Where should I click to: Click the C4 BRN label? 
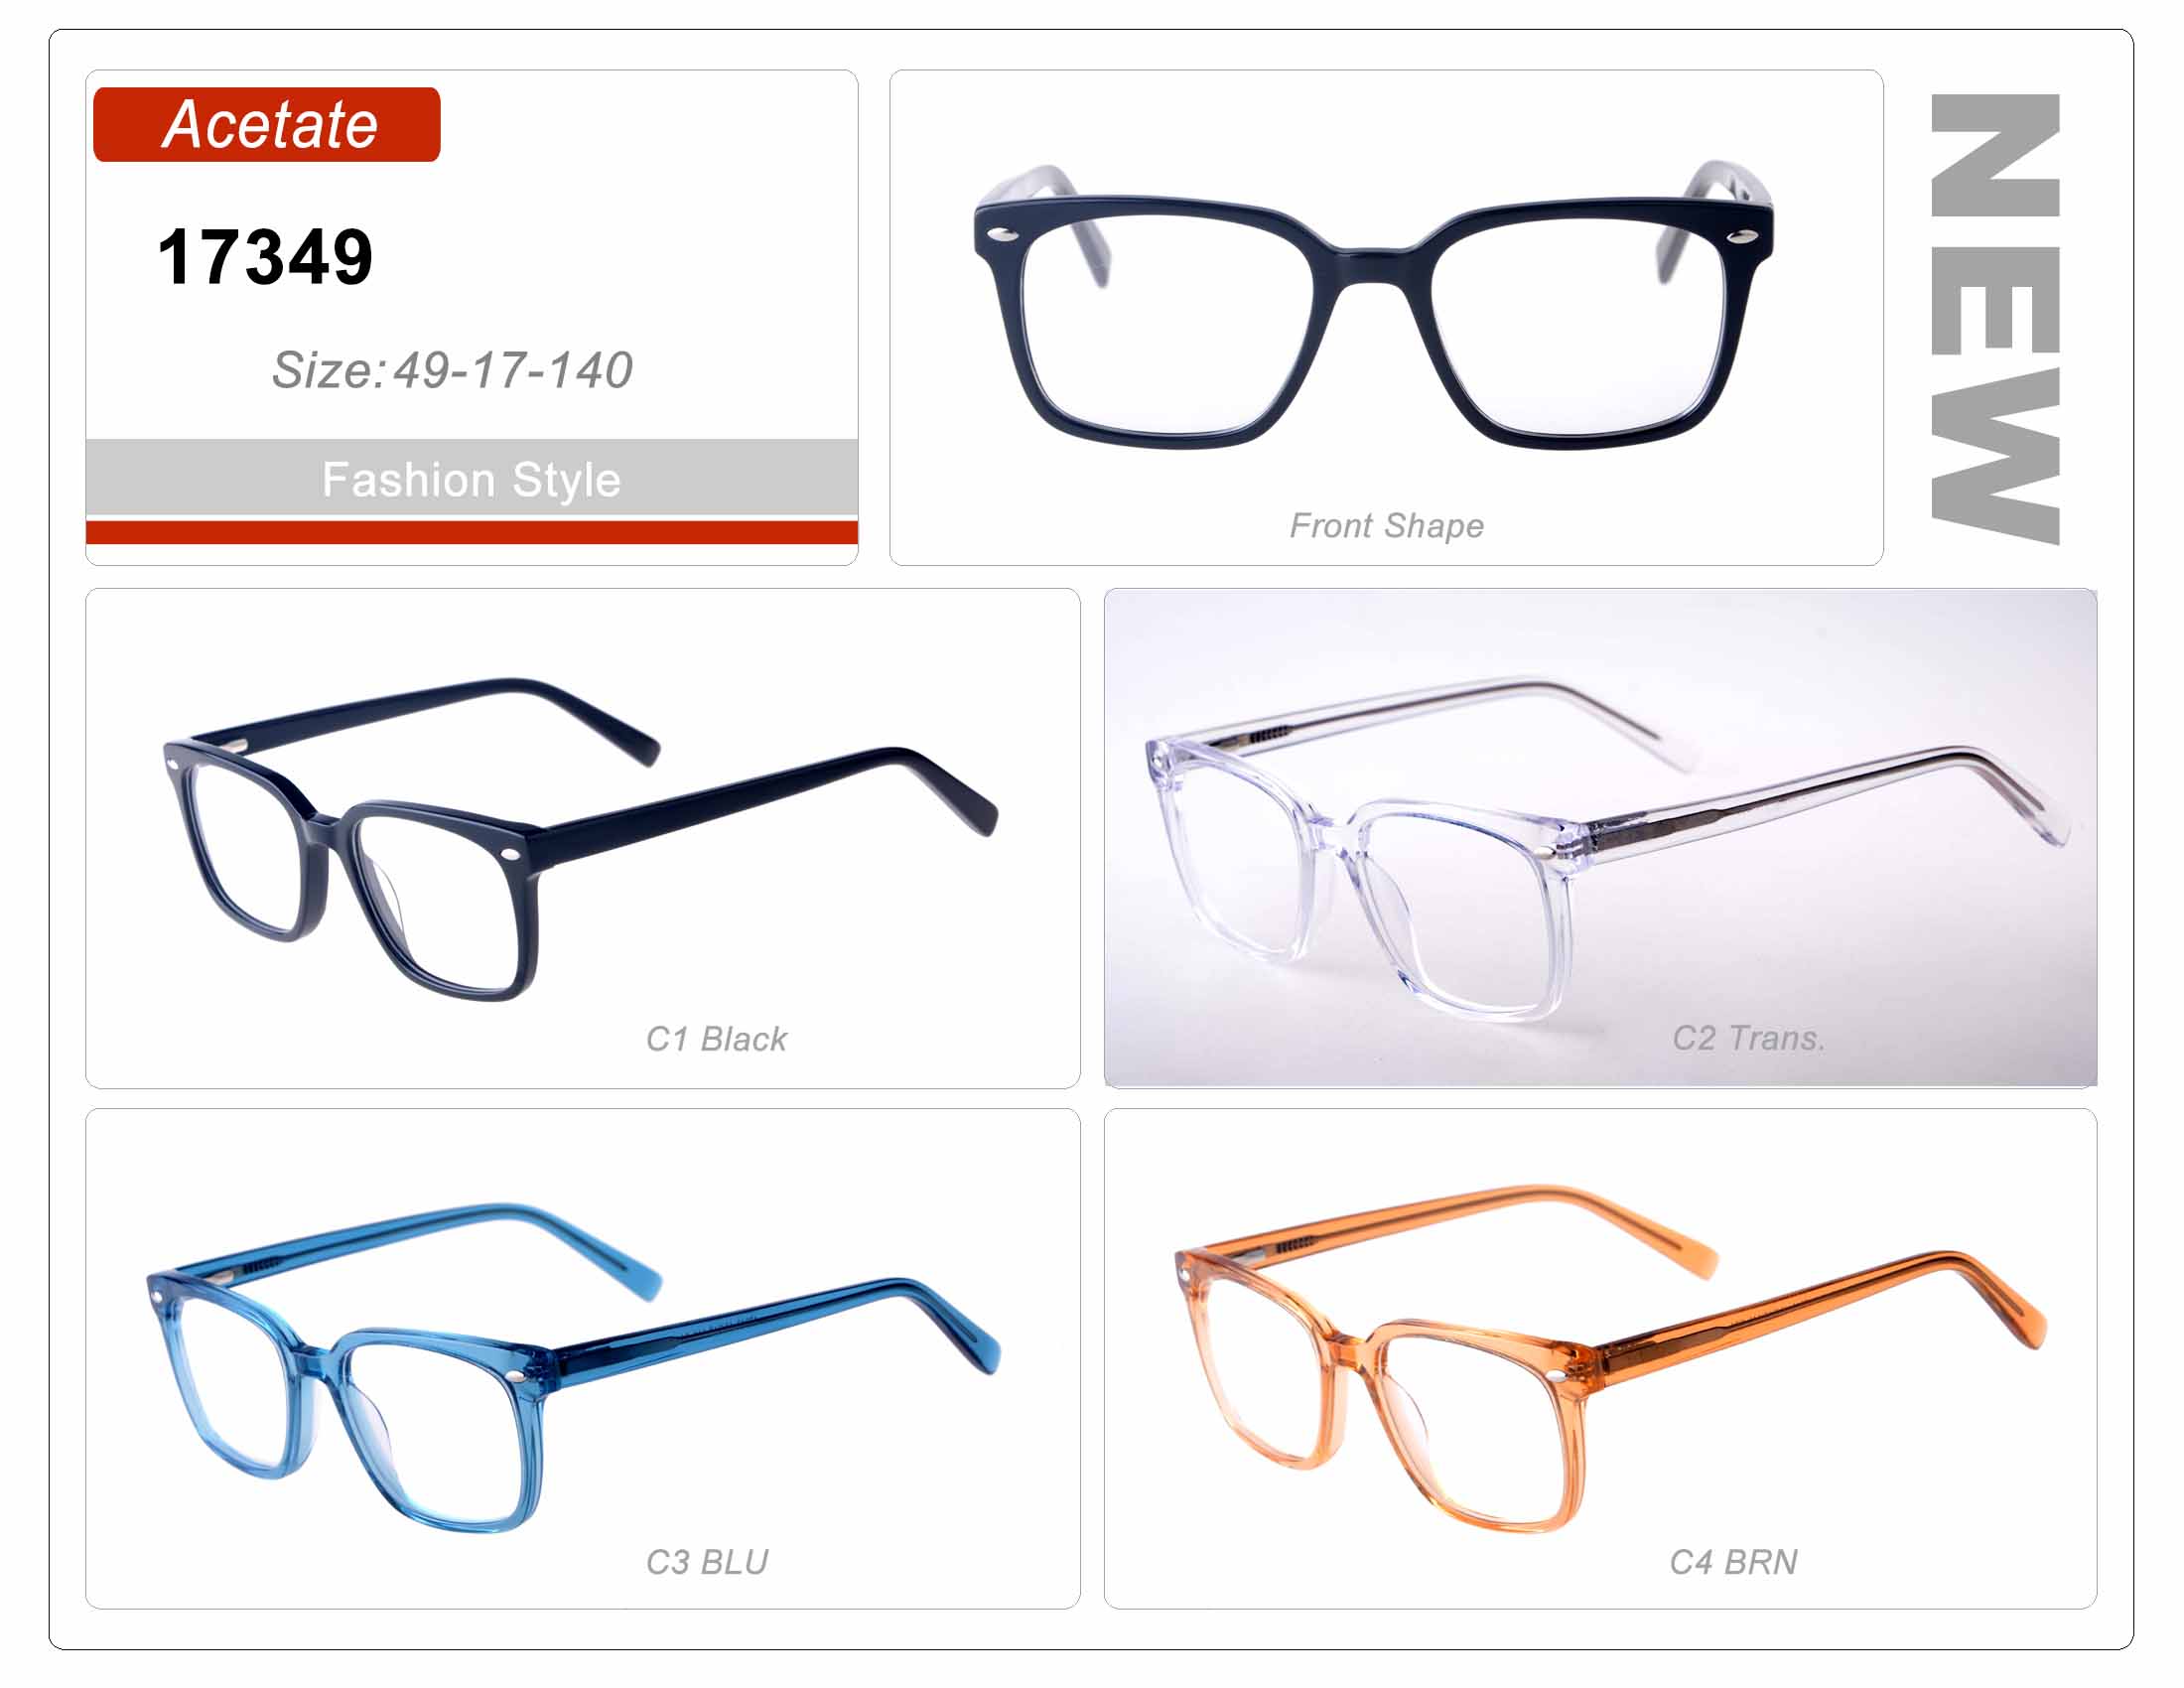click(1733, 1563)
